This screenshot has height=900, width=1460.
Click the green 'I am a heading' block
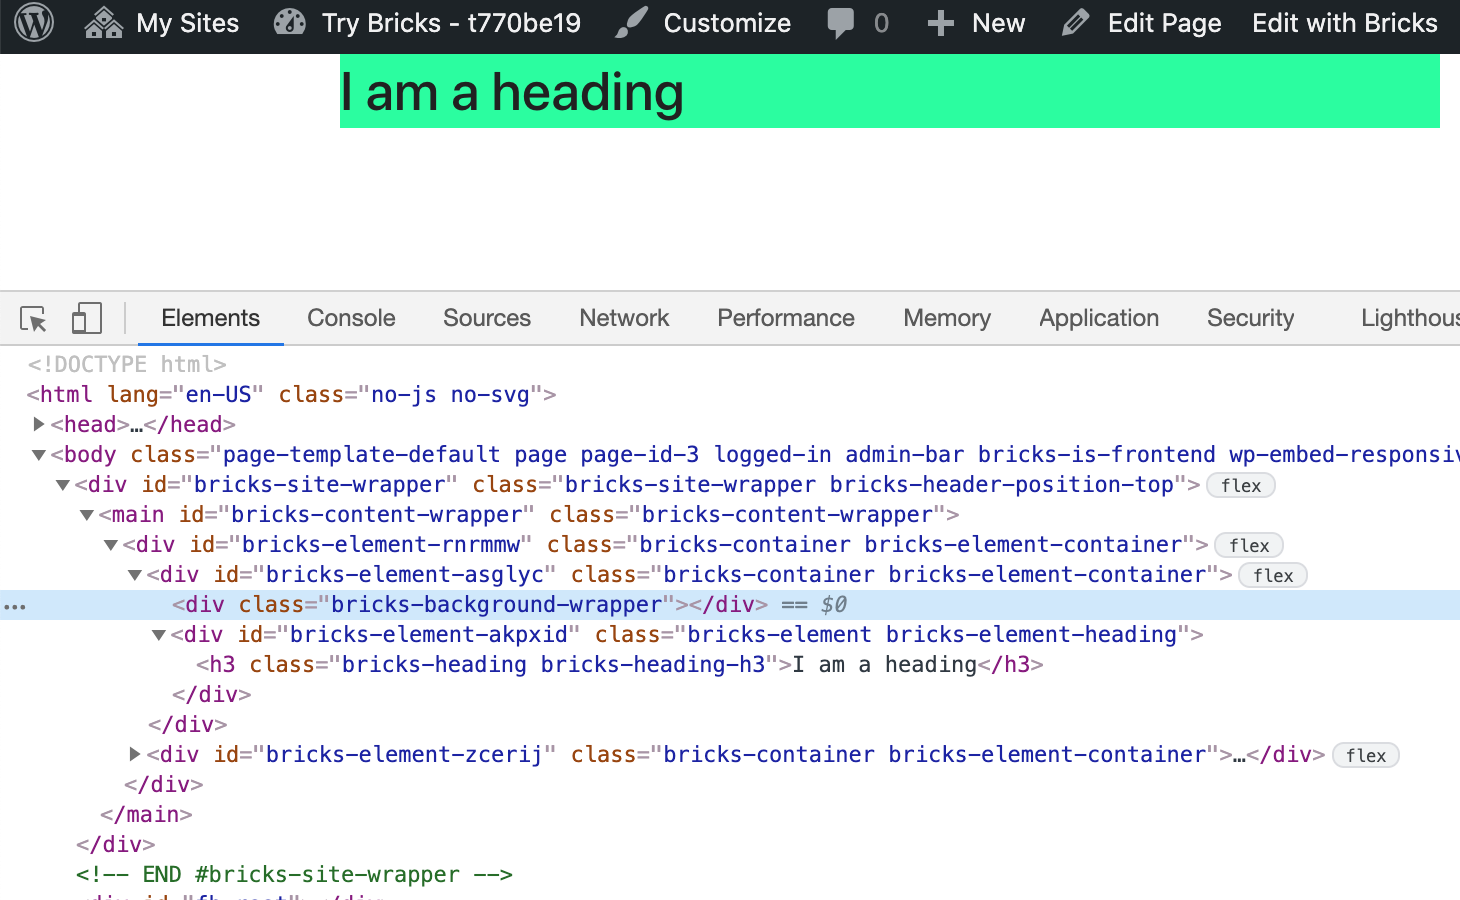(x=889, y=91)
